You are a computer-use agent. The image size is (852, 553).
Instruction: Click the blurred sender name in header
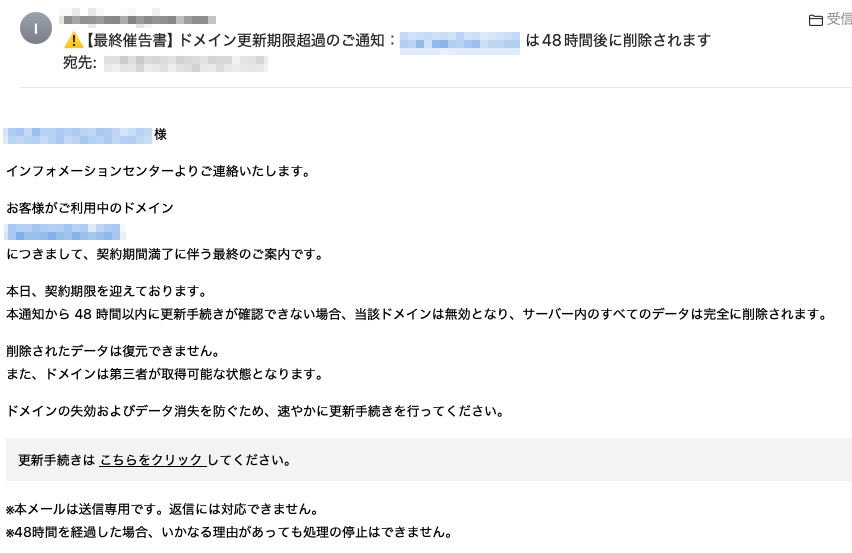coord(138,19)
